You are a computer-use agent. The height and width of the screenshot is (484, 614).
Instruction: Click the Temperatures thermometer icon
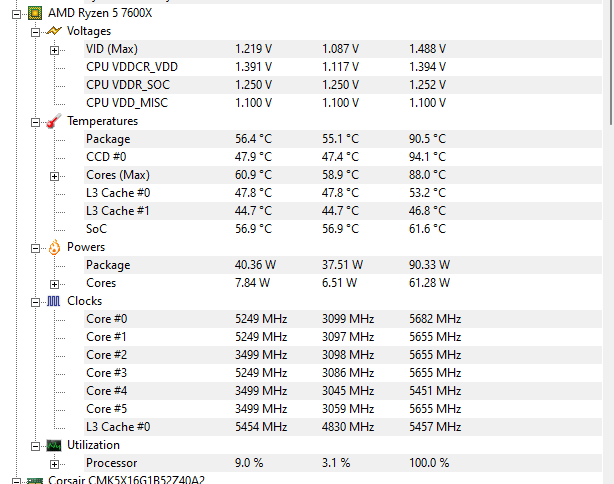(x=54, y=121)
